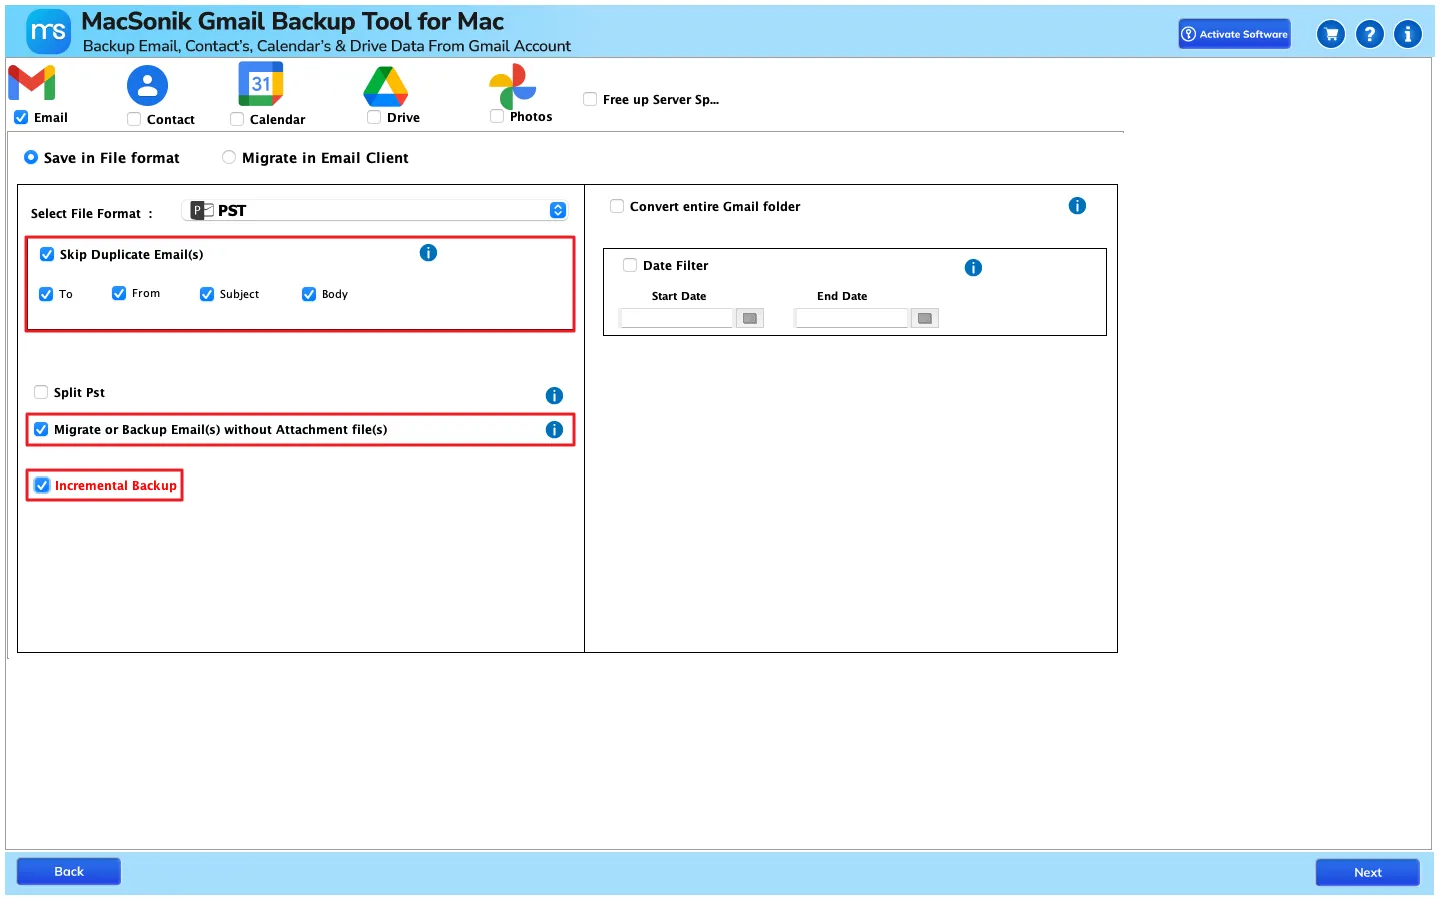Click the Activate Software button
Image resolution: width=1440 pixels, height=900 pixels.
1234,34
